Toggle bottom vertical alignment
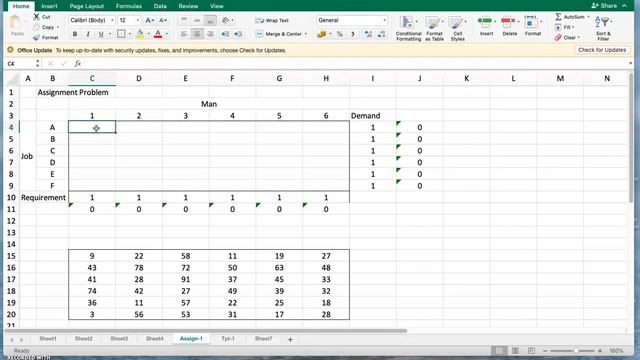 [210, 20]
